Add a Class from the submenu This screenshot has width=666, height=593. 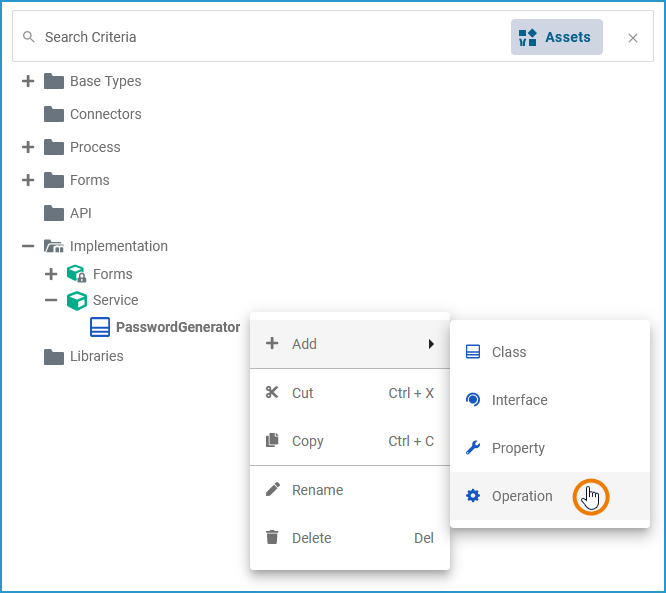pos(550,352)
